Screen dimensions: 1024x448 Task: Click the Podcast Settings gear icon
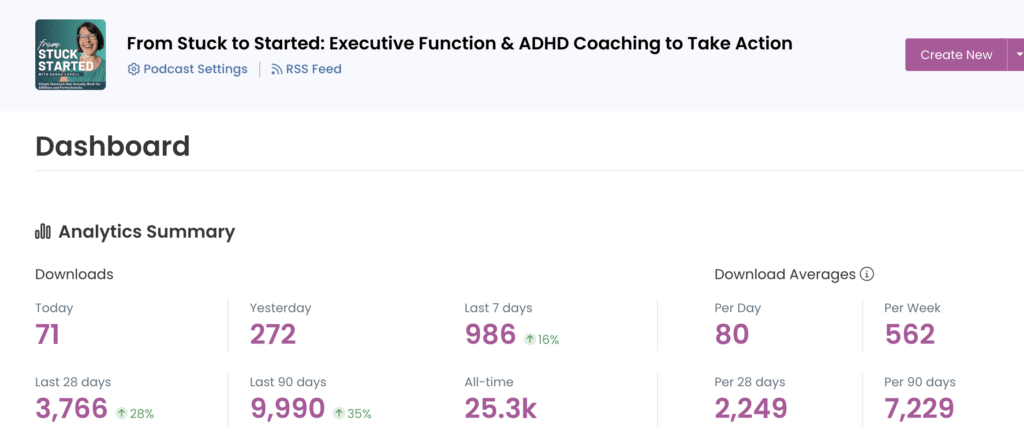pyautogui.click(x=134, y=69)
